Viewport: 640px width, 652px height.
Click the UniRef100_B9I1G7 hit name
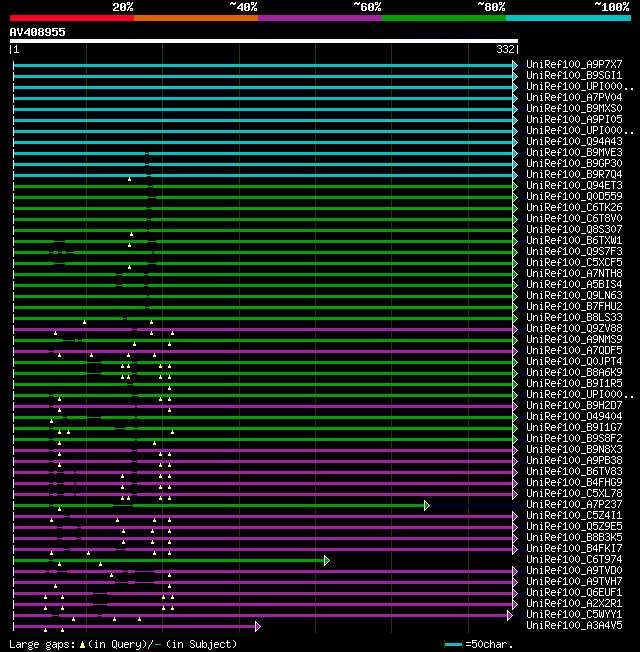(574, 427)
